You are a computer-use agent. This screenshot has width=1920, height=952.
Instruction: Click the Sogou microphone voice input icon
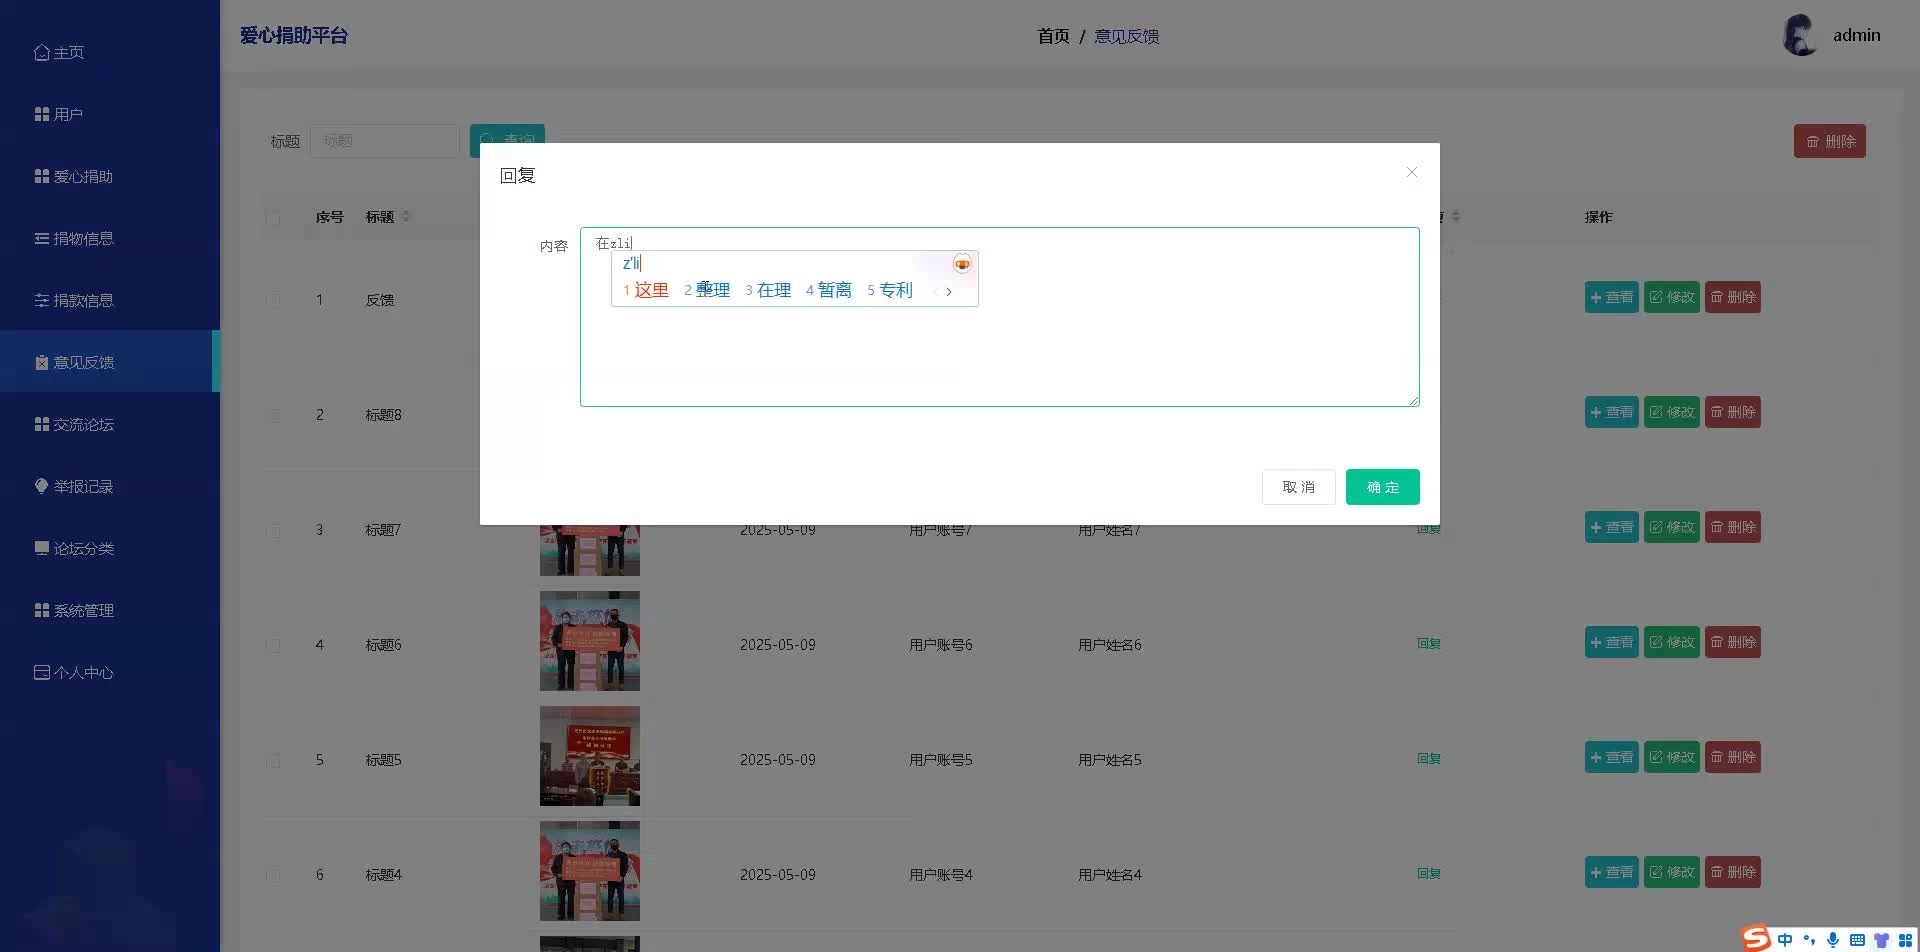1832,940
